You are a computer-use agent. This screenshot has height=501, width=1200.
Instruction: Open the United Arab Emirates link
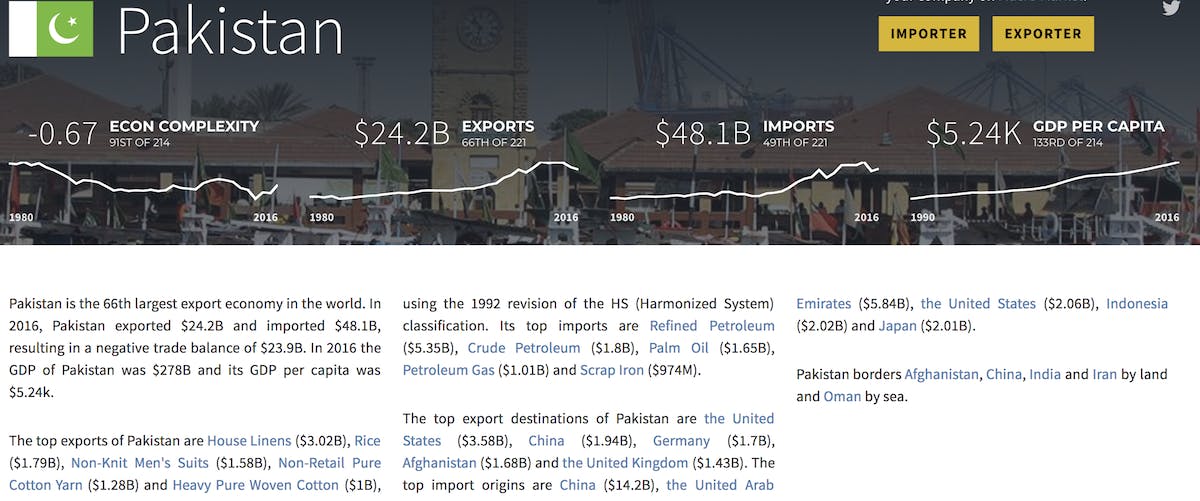pyautogui.click(x=720, y=486)
